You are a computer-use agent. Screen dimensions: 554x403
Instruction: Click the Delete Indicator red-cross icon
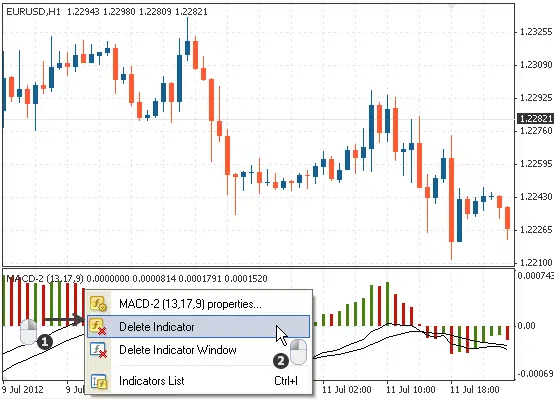click(98, 327)
